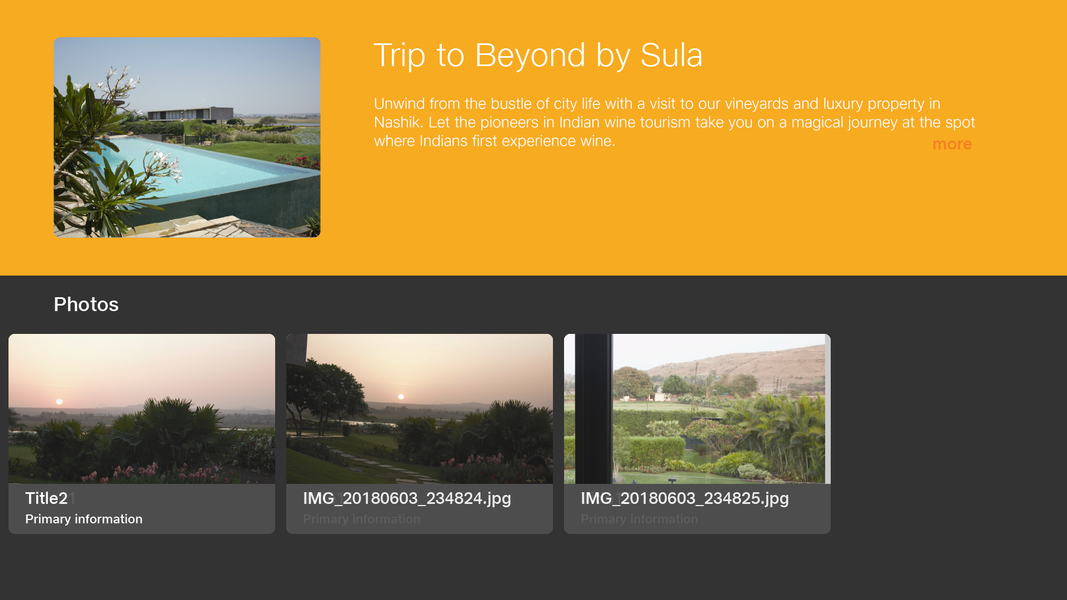Open the window-view garden photo card
This screenshot has width=1067, height=600.
697,410
